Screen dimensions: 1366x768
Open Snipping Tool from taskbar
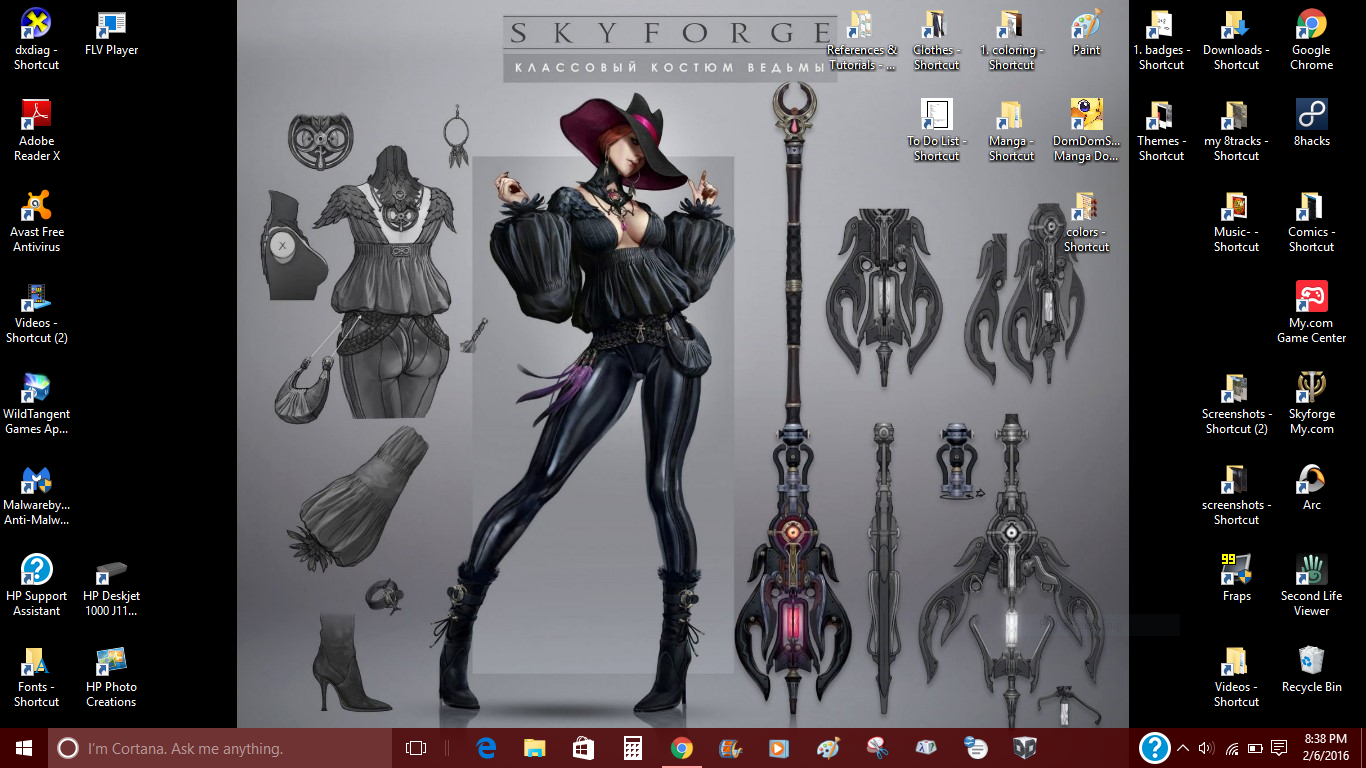[877, 748]
